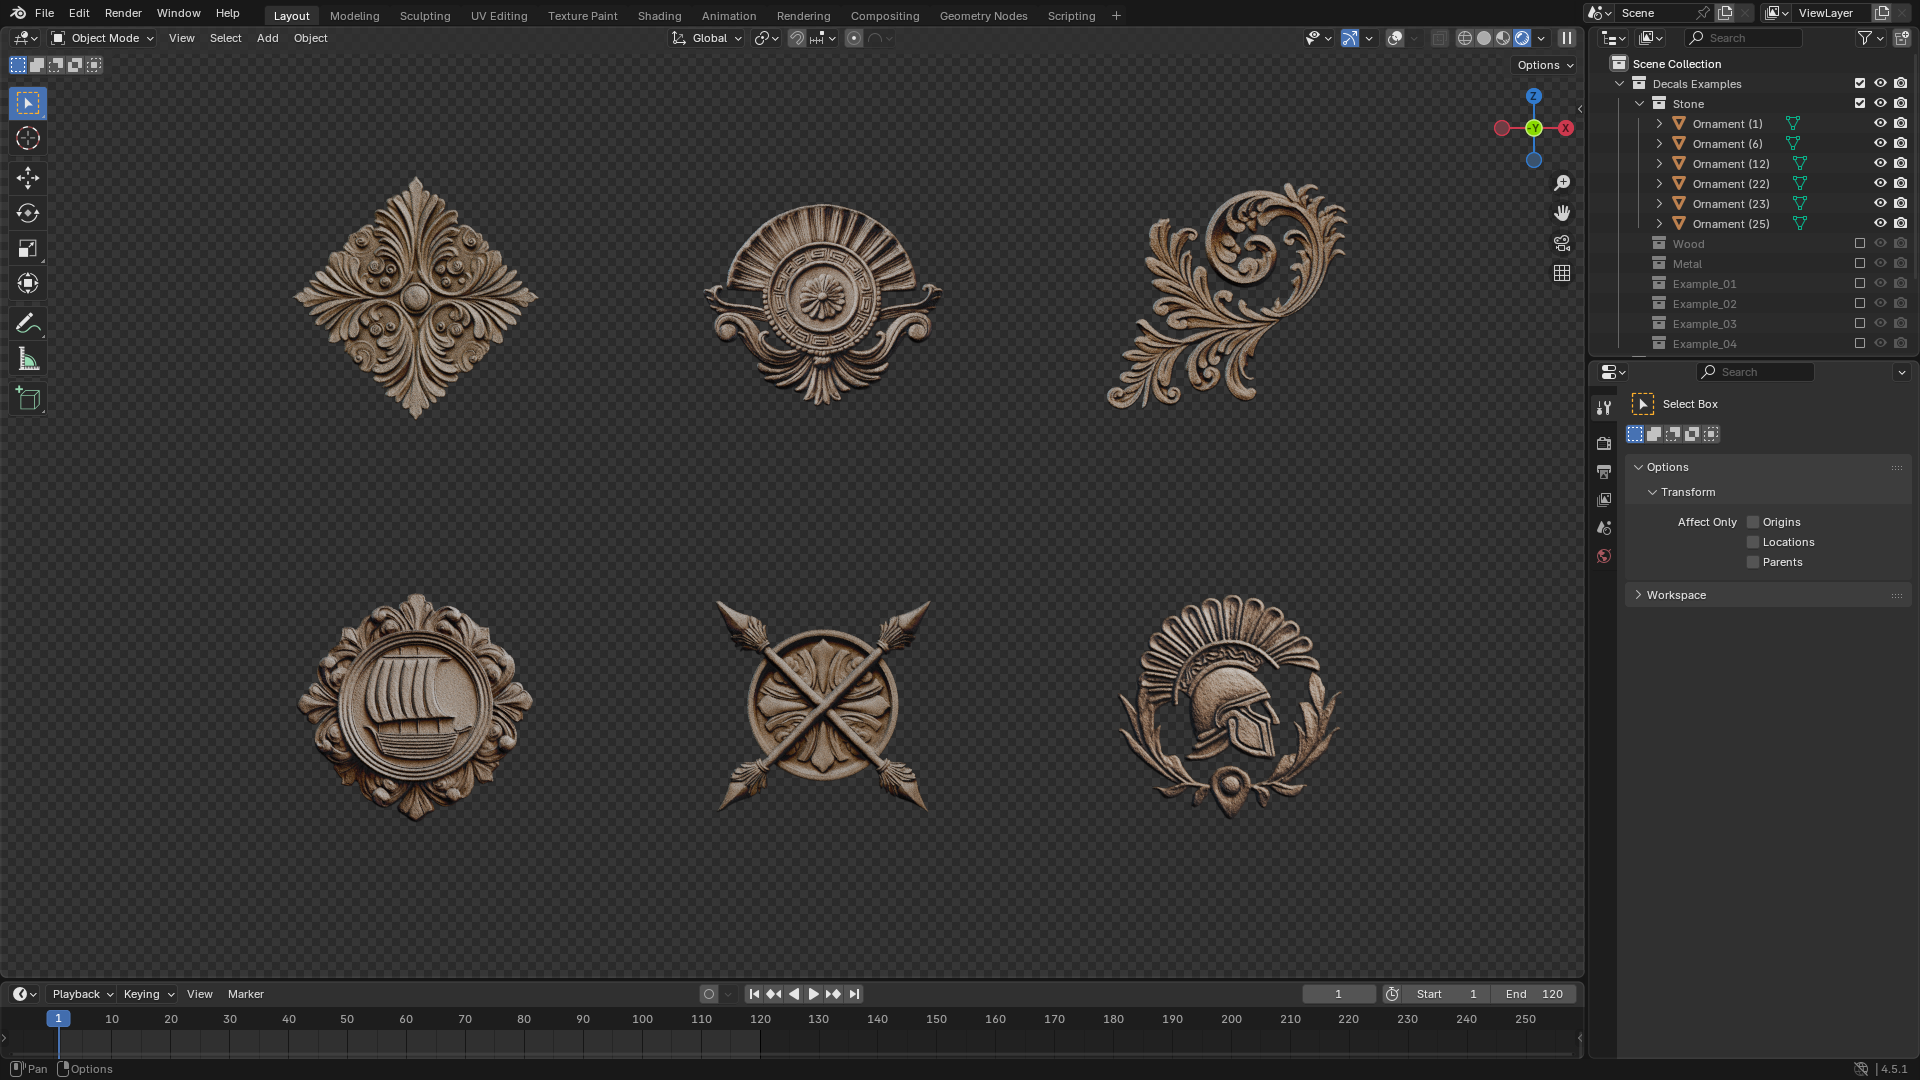Expand the Ornament (22) tree item

pyautogui.click(x=1659, y=183)
